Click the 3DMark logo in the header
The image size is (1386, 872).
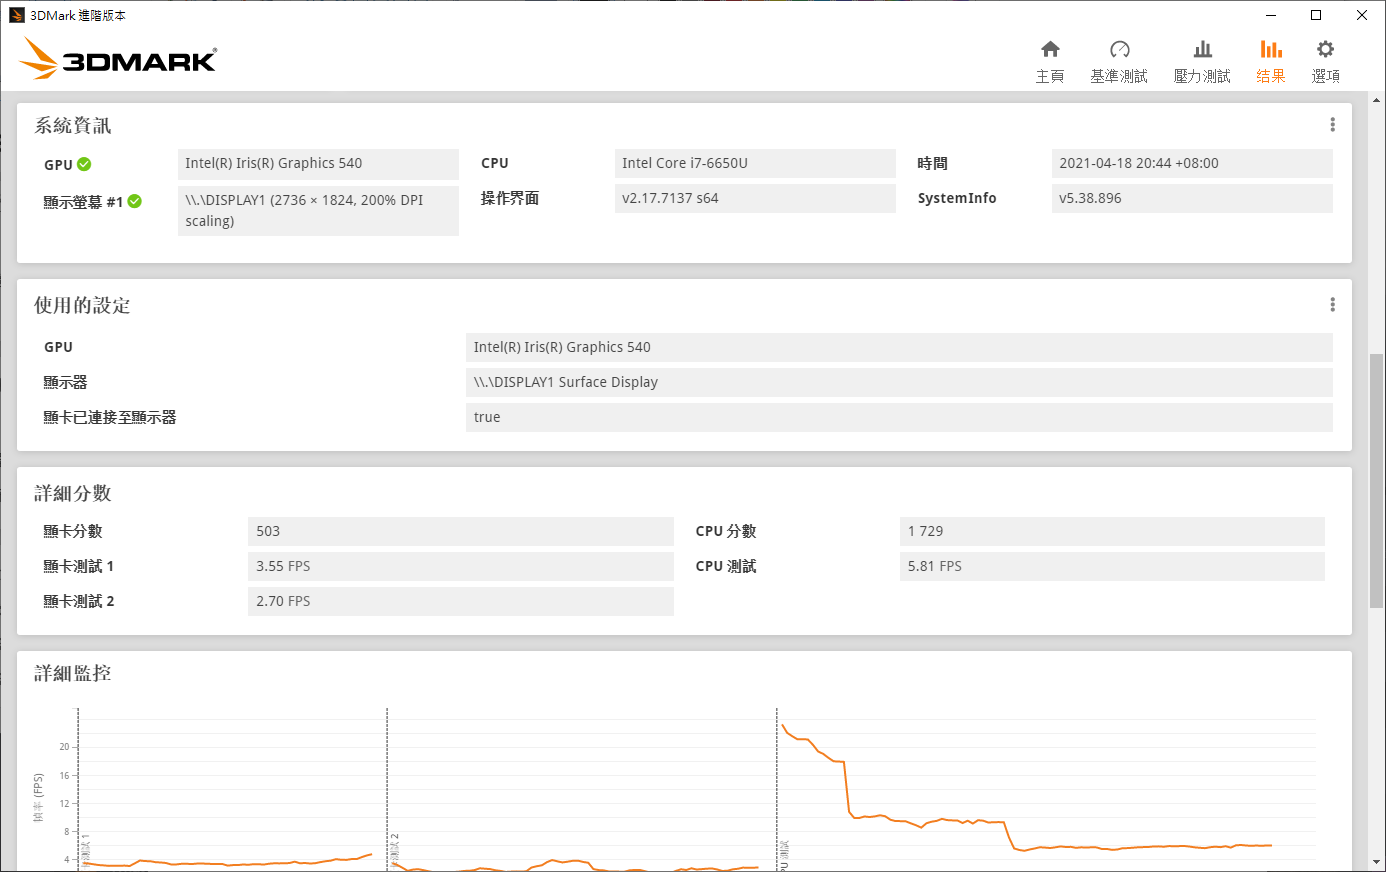point(118,59)
